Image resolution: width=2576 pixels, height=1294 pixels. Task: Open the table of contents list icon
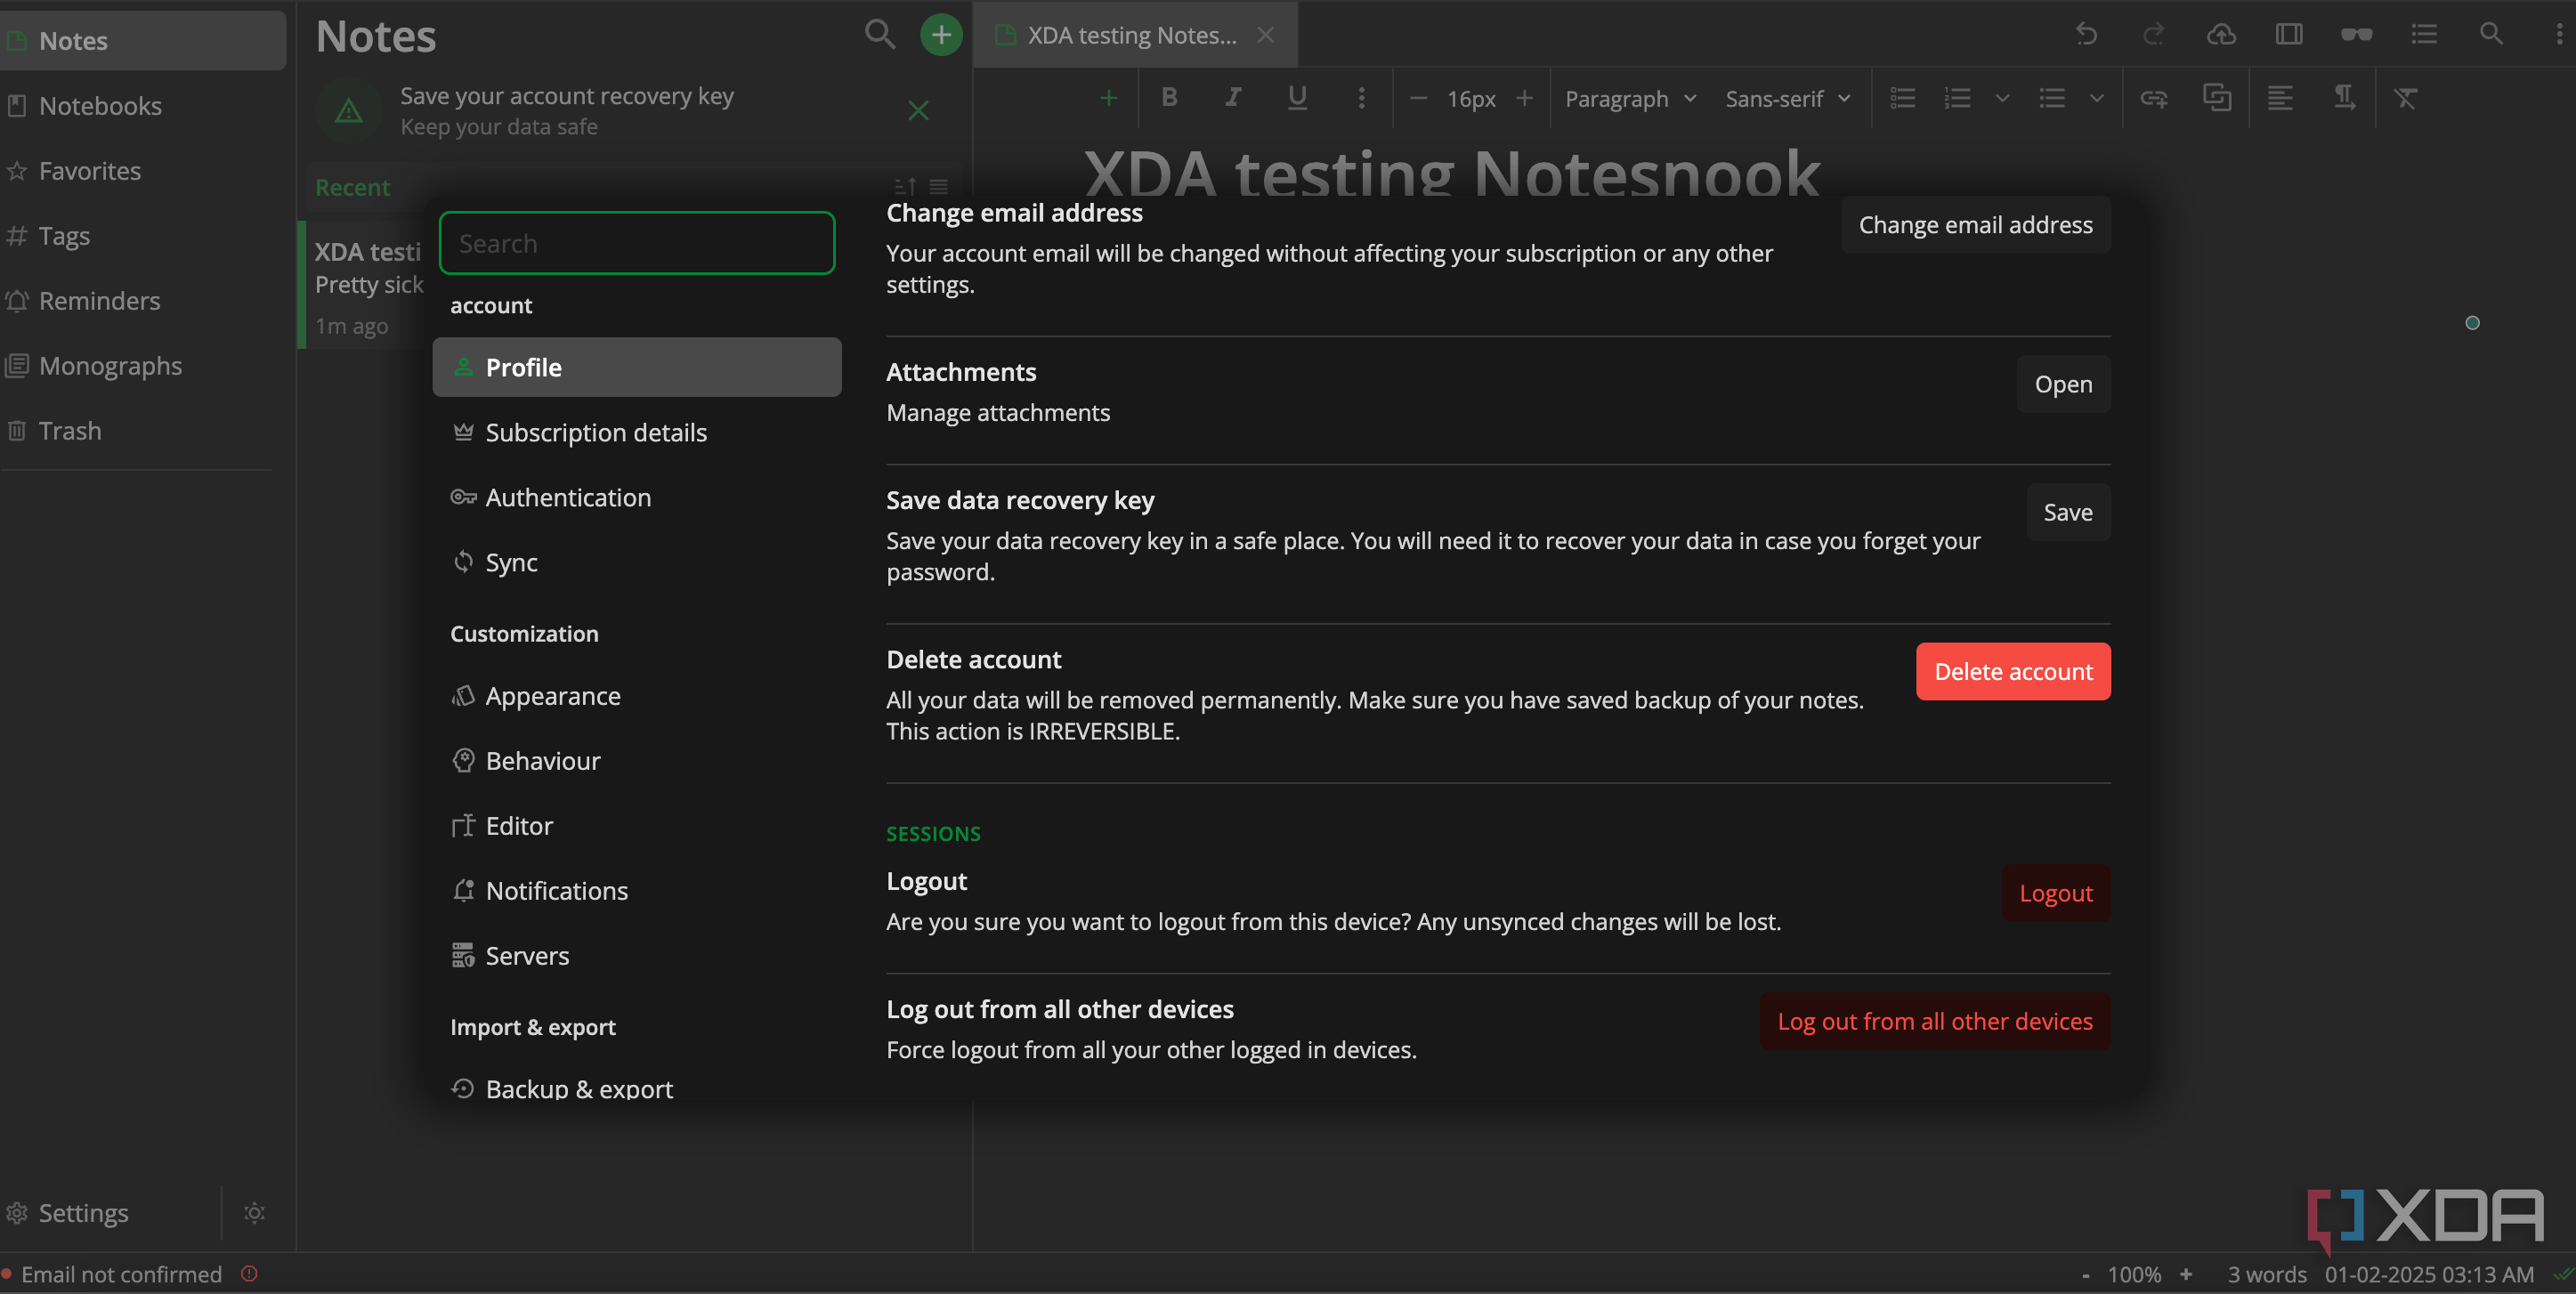[x=2423, y=34]
